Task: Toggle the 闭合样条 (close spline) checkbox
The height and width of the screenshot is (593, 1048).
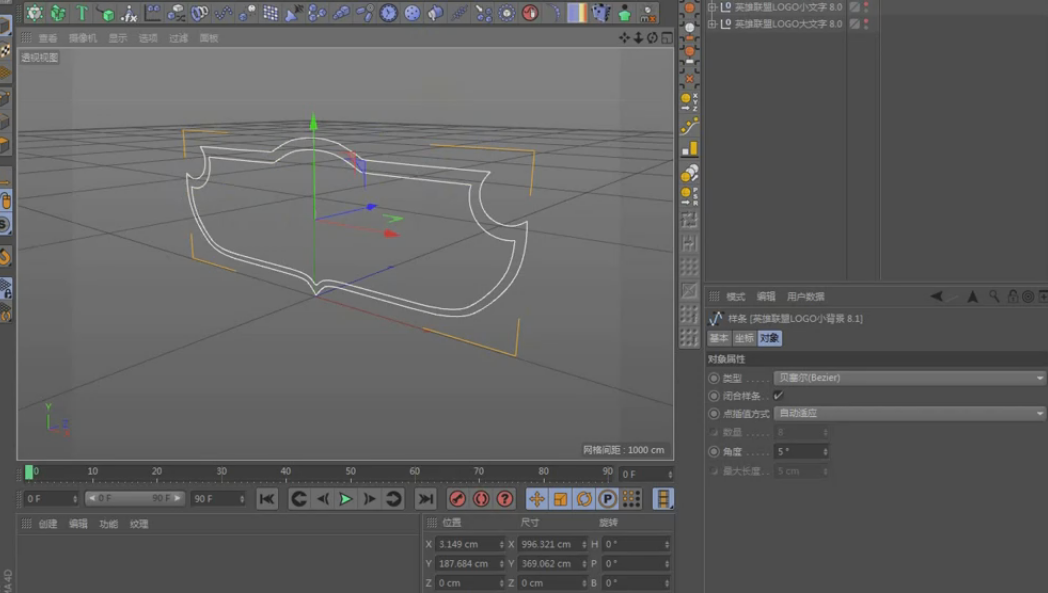Action: pyautogui.click(x=779, y=395)
